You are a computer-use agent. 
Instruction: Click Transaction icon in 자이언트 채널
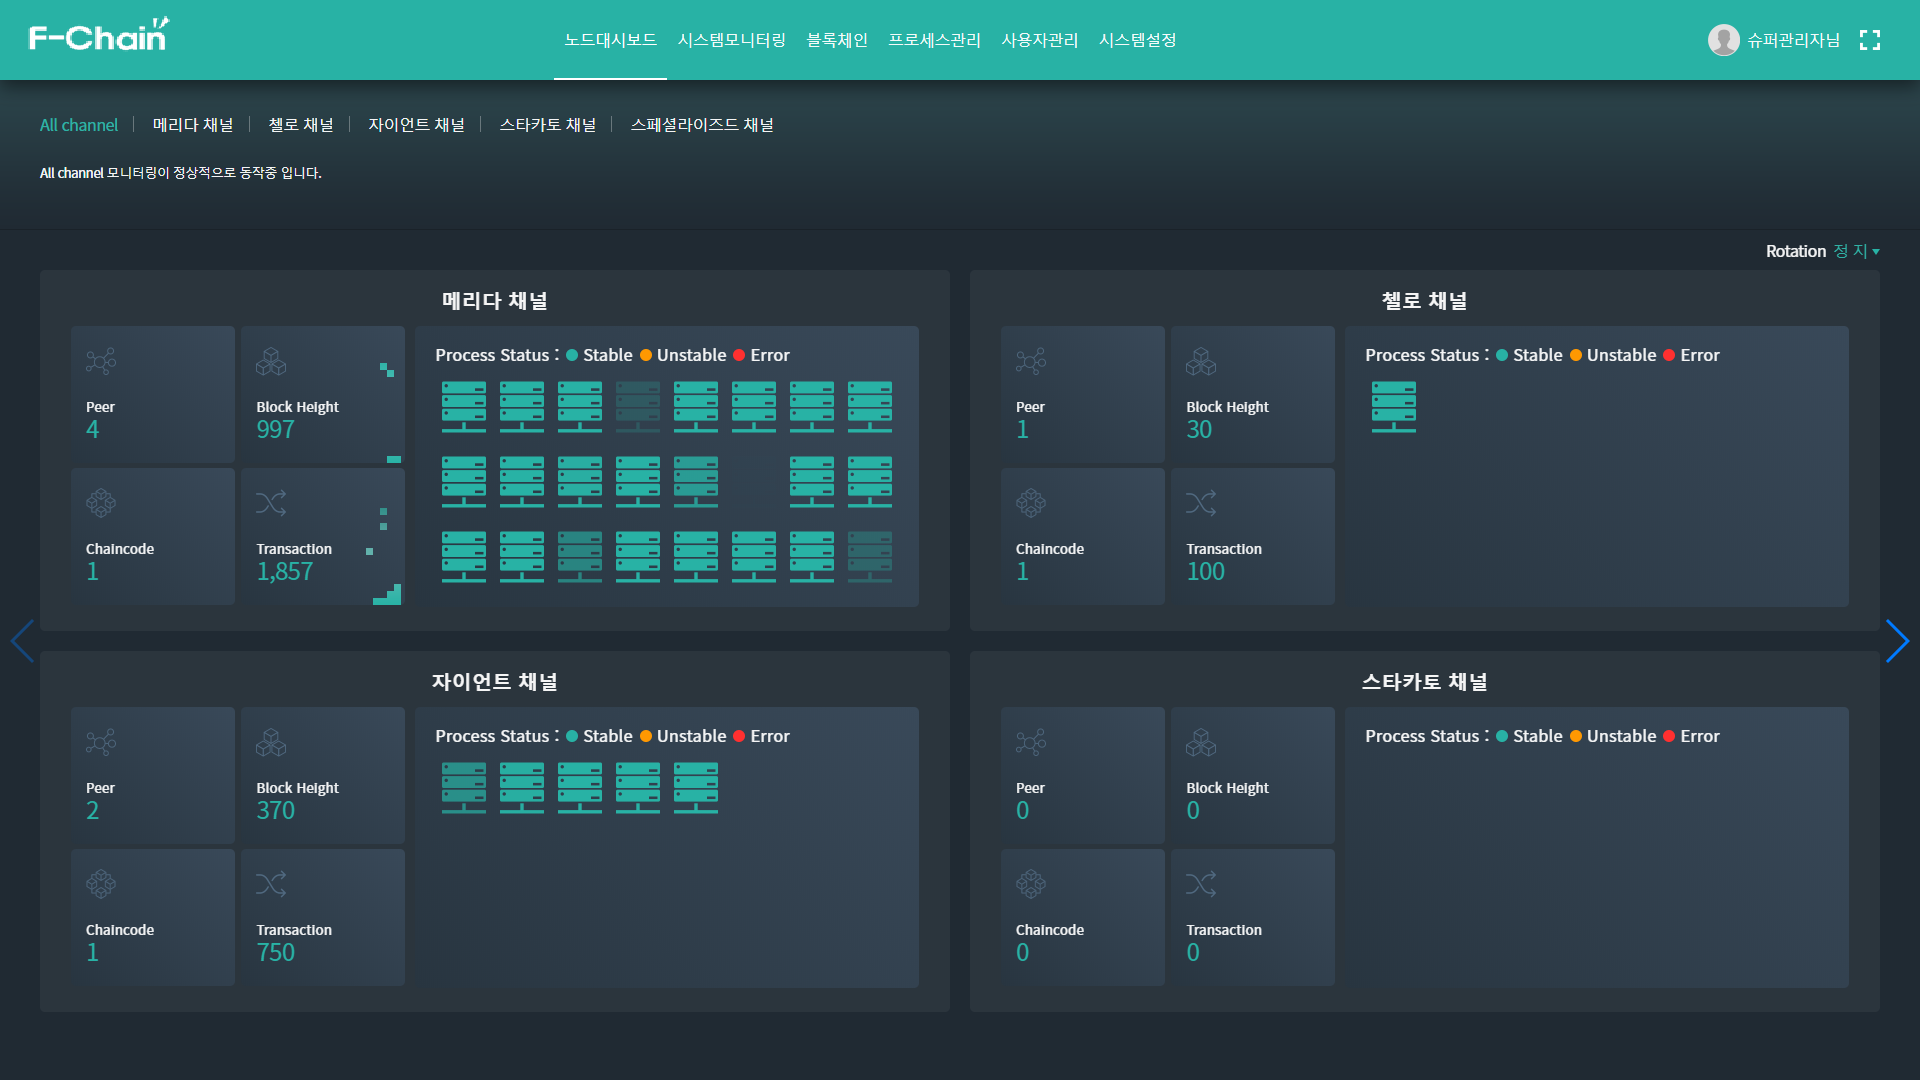(271, 884)
